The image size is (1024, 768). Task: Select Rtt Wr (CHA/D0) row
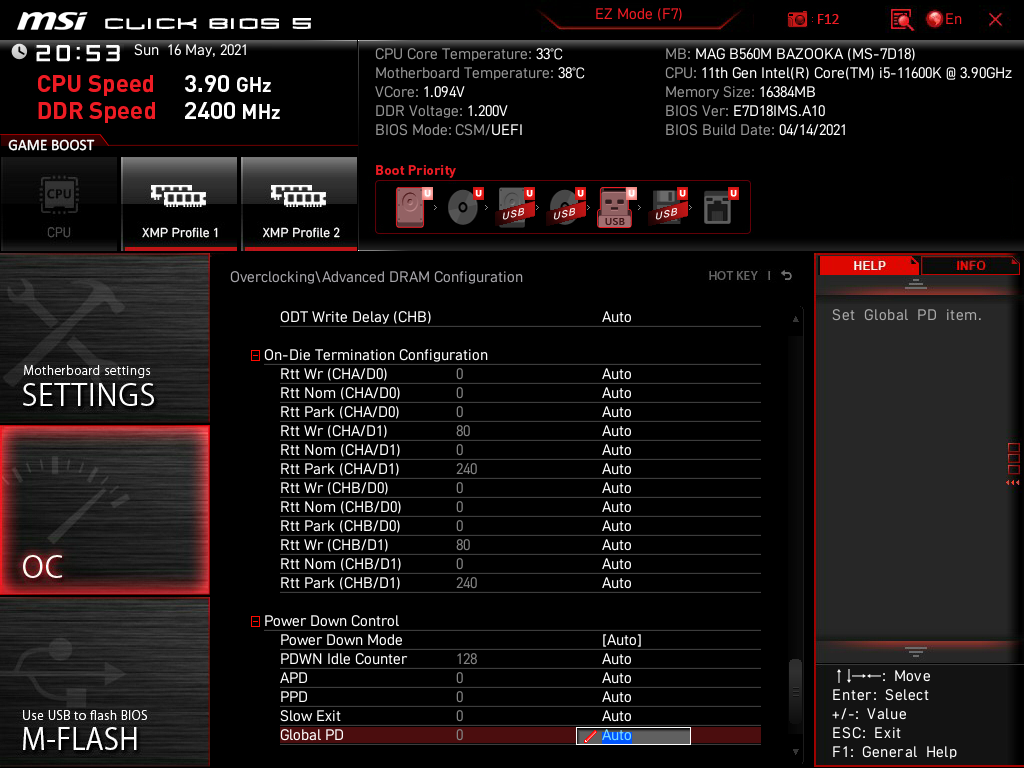tap(520, 374)
